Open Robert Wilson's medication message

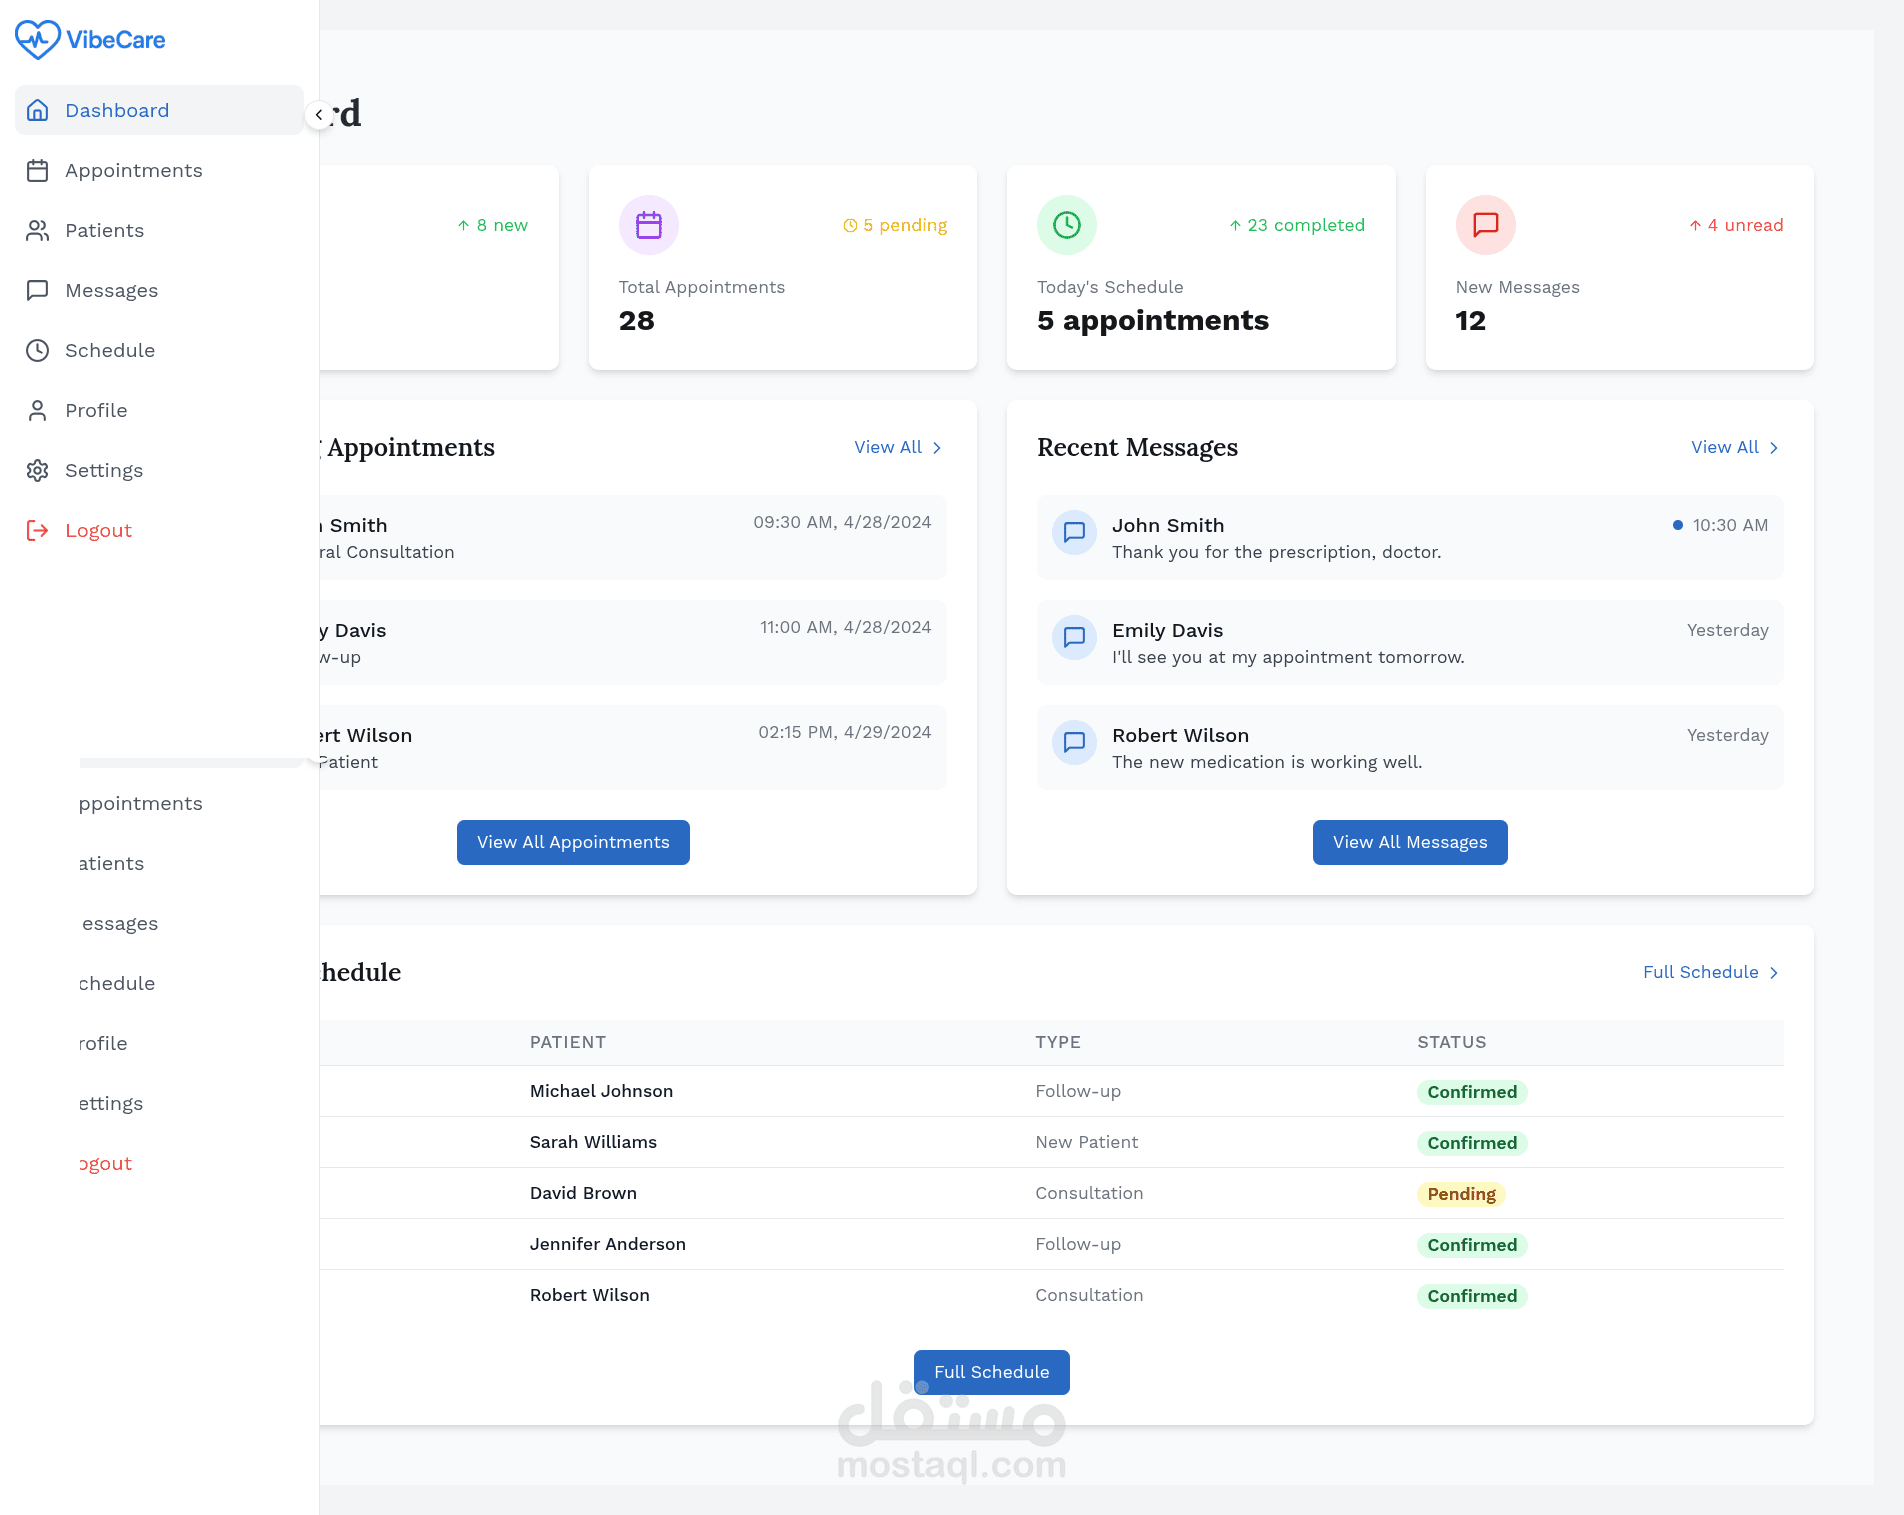(1410, 747)
